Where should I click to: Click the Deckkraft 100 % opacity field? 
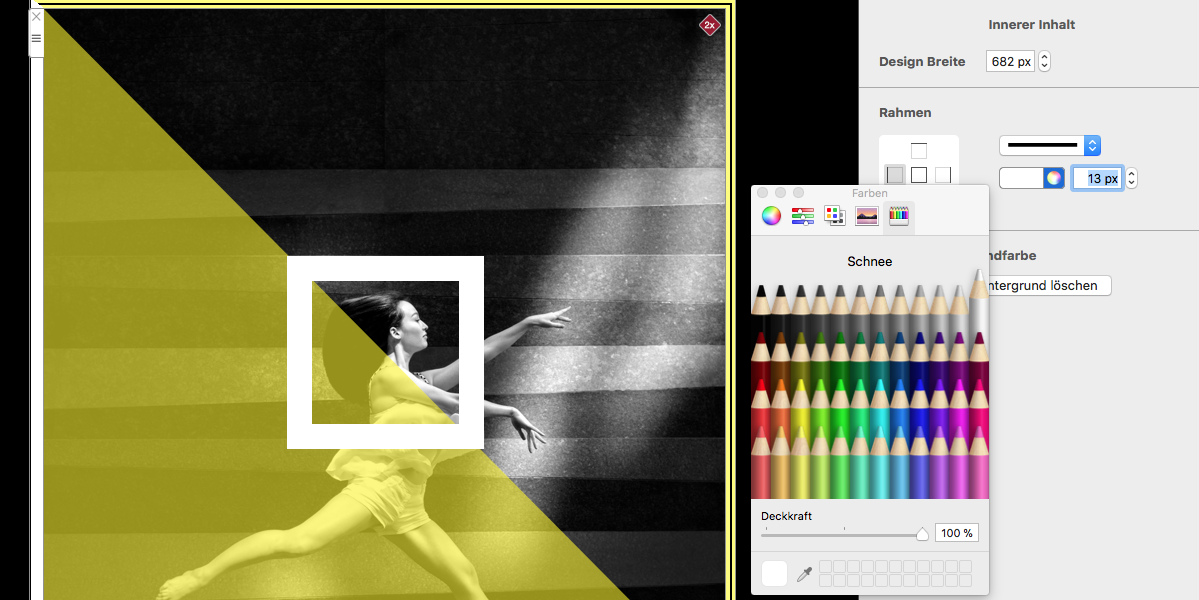[957, 533]
